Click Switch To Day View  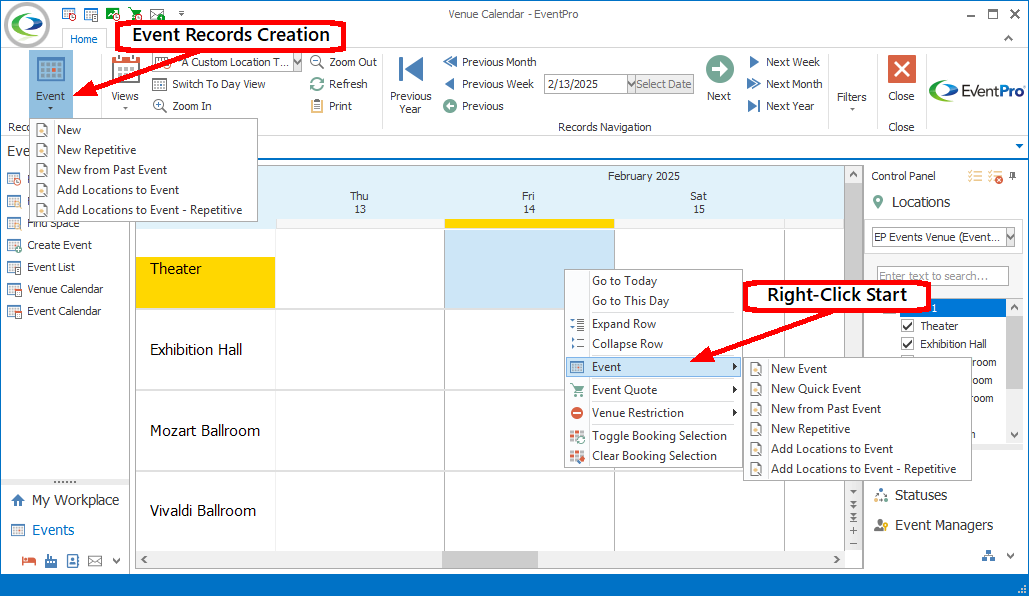[209, 84]
